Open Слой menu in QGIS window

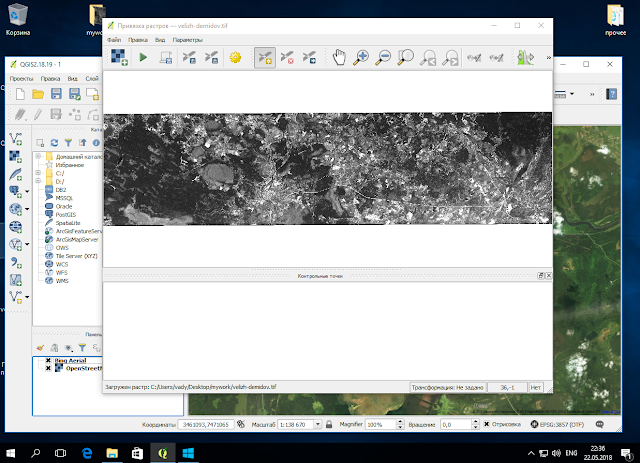click(92, 78)
